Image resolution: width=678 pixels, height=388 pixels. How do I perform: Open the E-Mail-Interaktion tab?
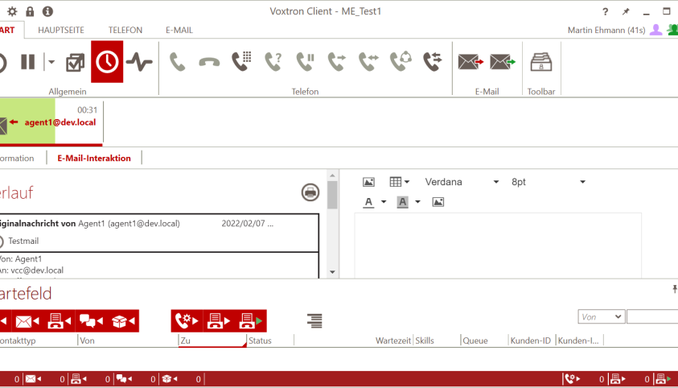[94, 158]
